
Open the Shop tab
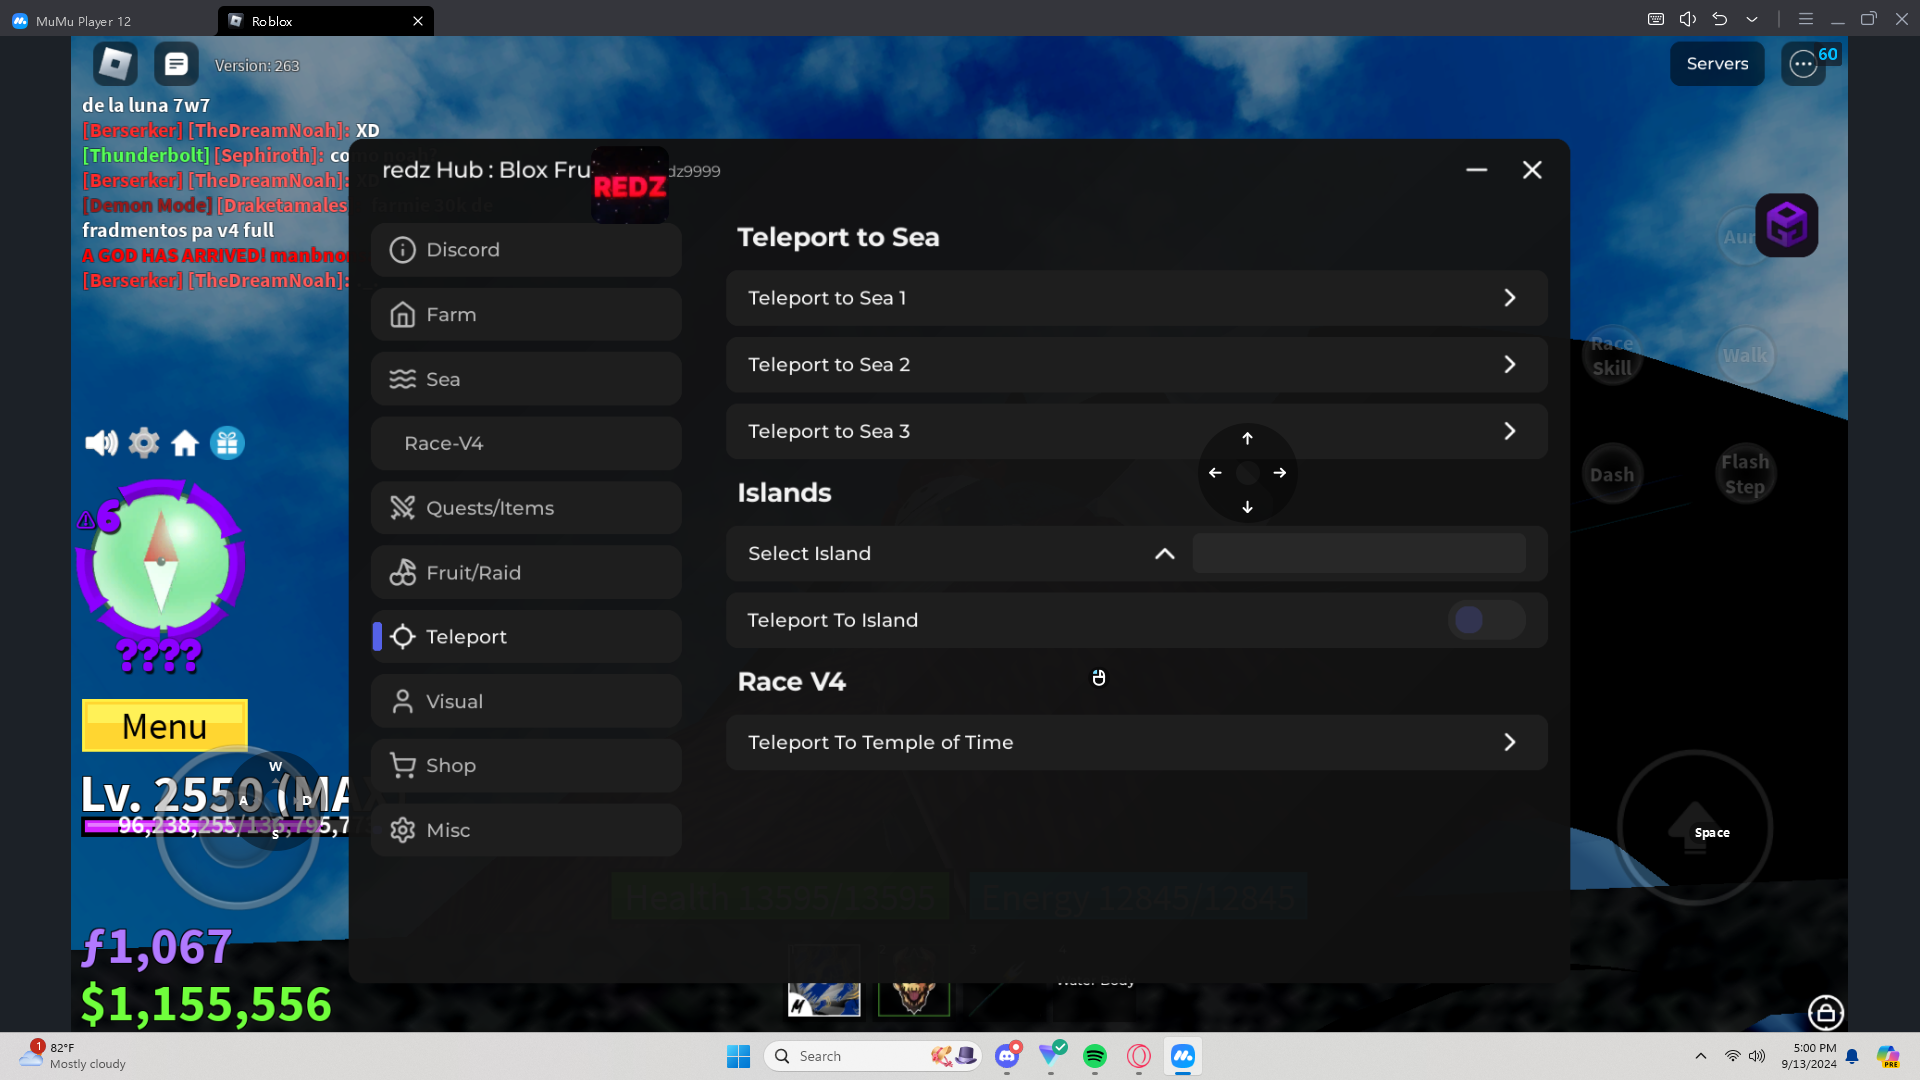[x=526, y=766]
